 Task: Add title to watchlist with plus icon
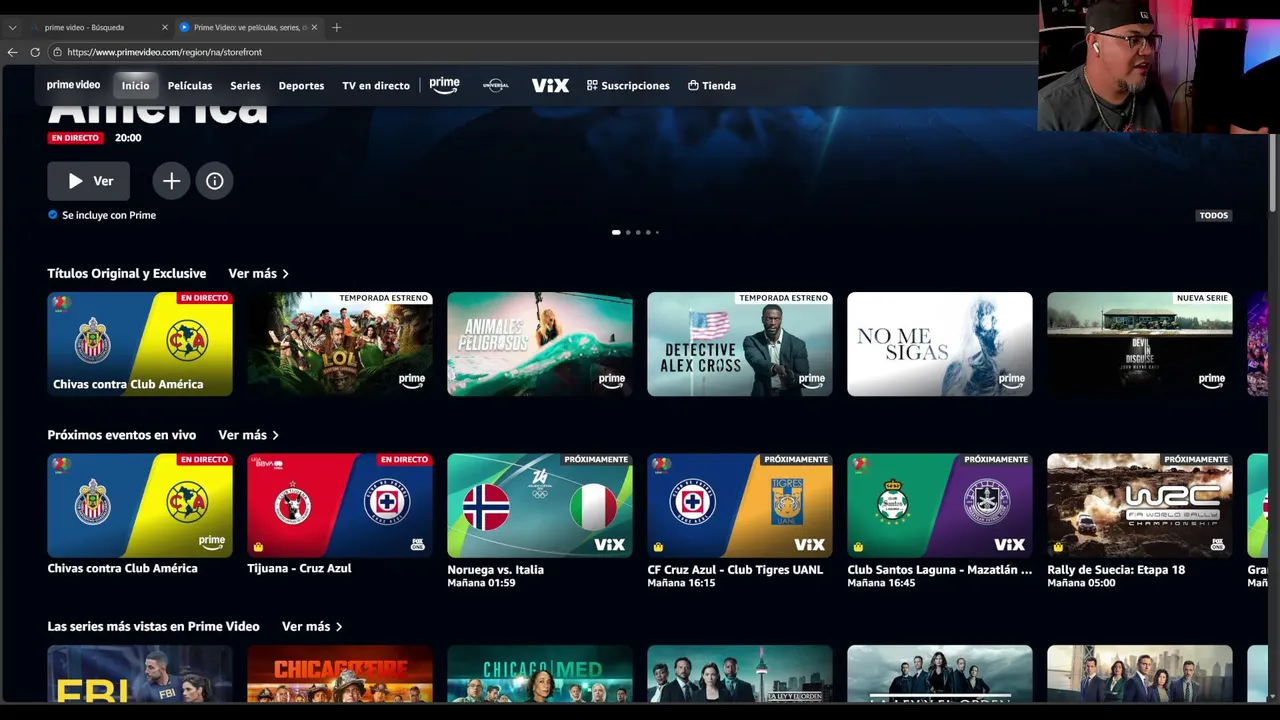pos(171,181)
